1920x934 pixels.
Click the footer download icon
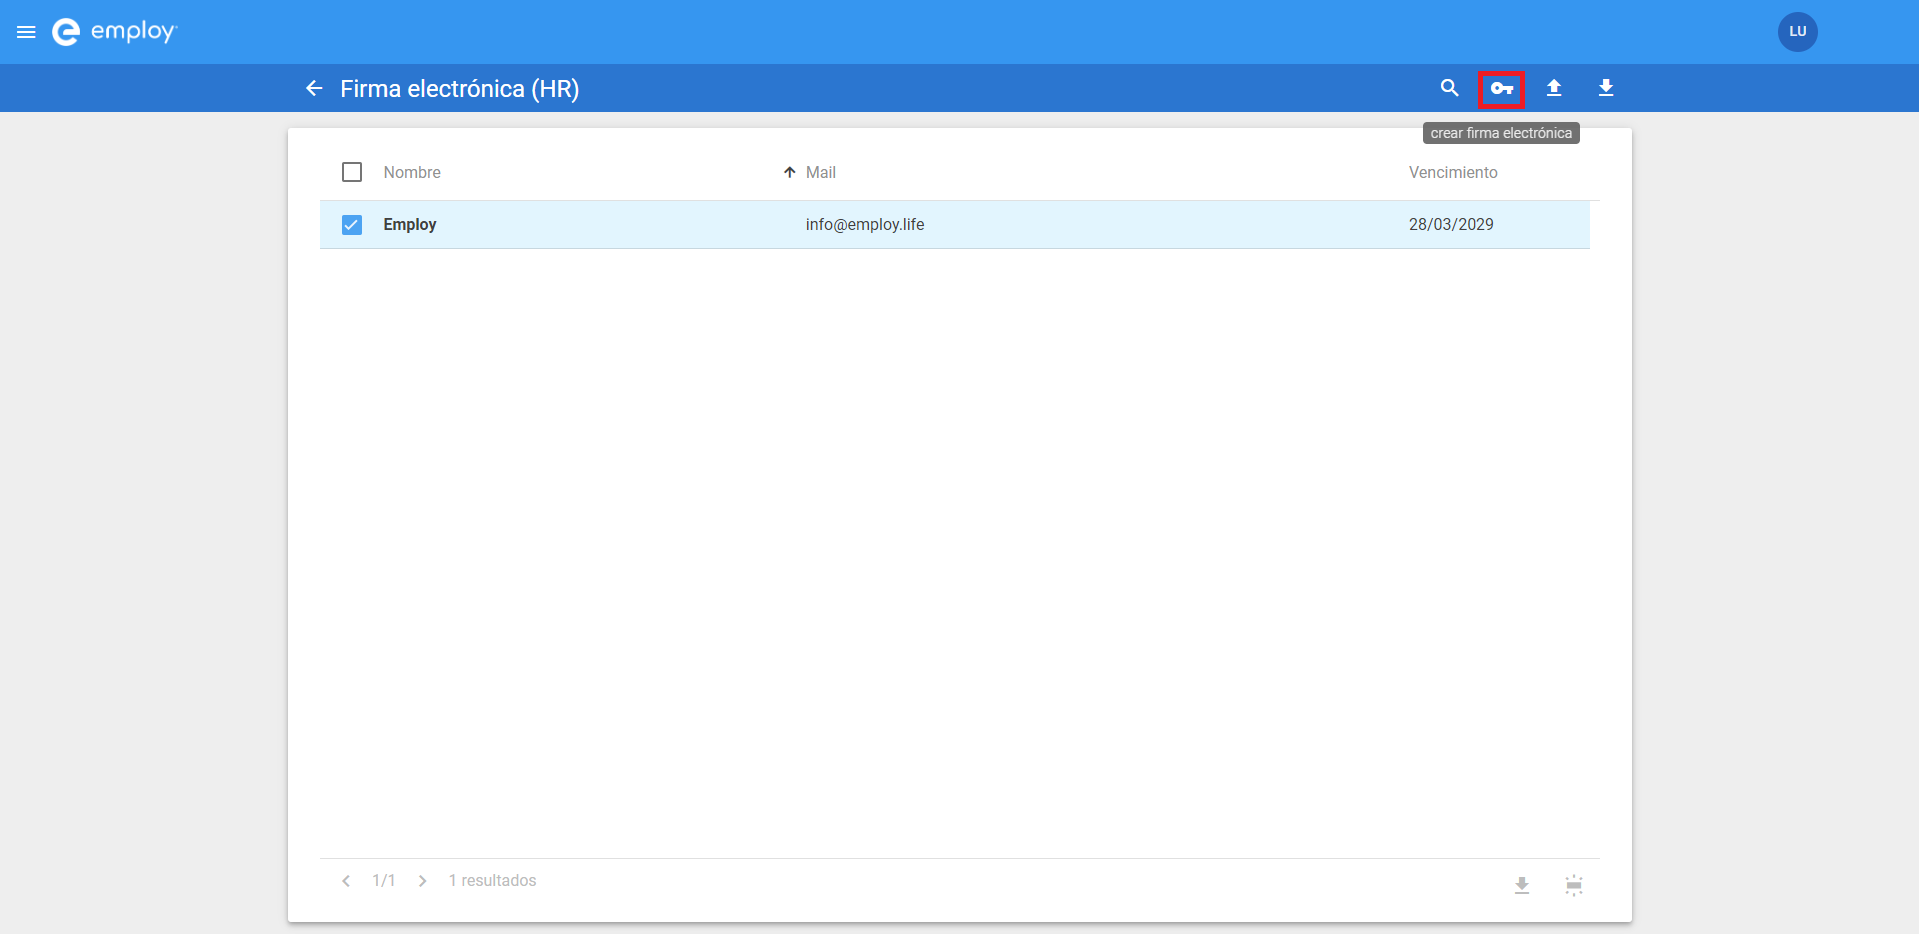1522,885
